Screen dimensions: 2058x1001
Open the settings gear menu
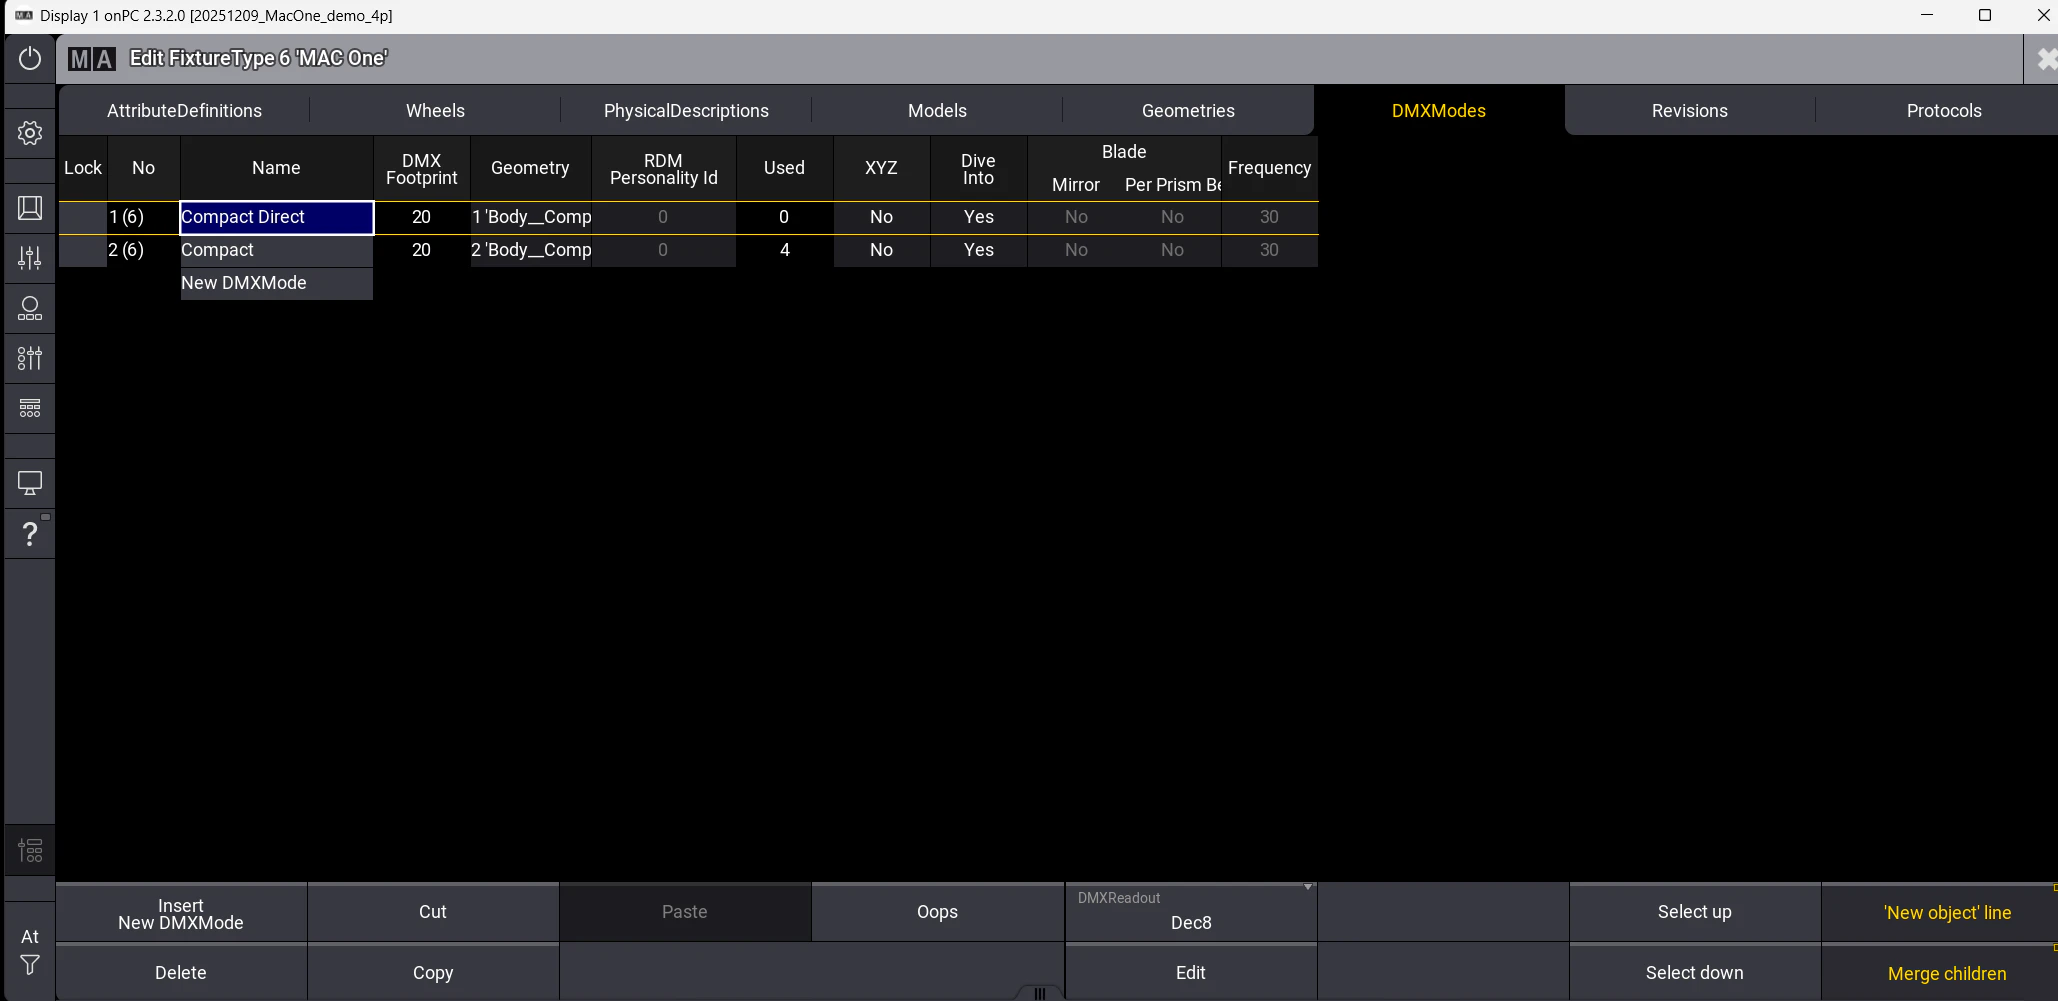30,133
